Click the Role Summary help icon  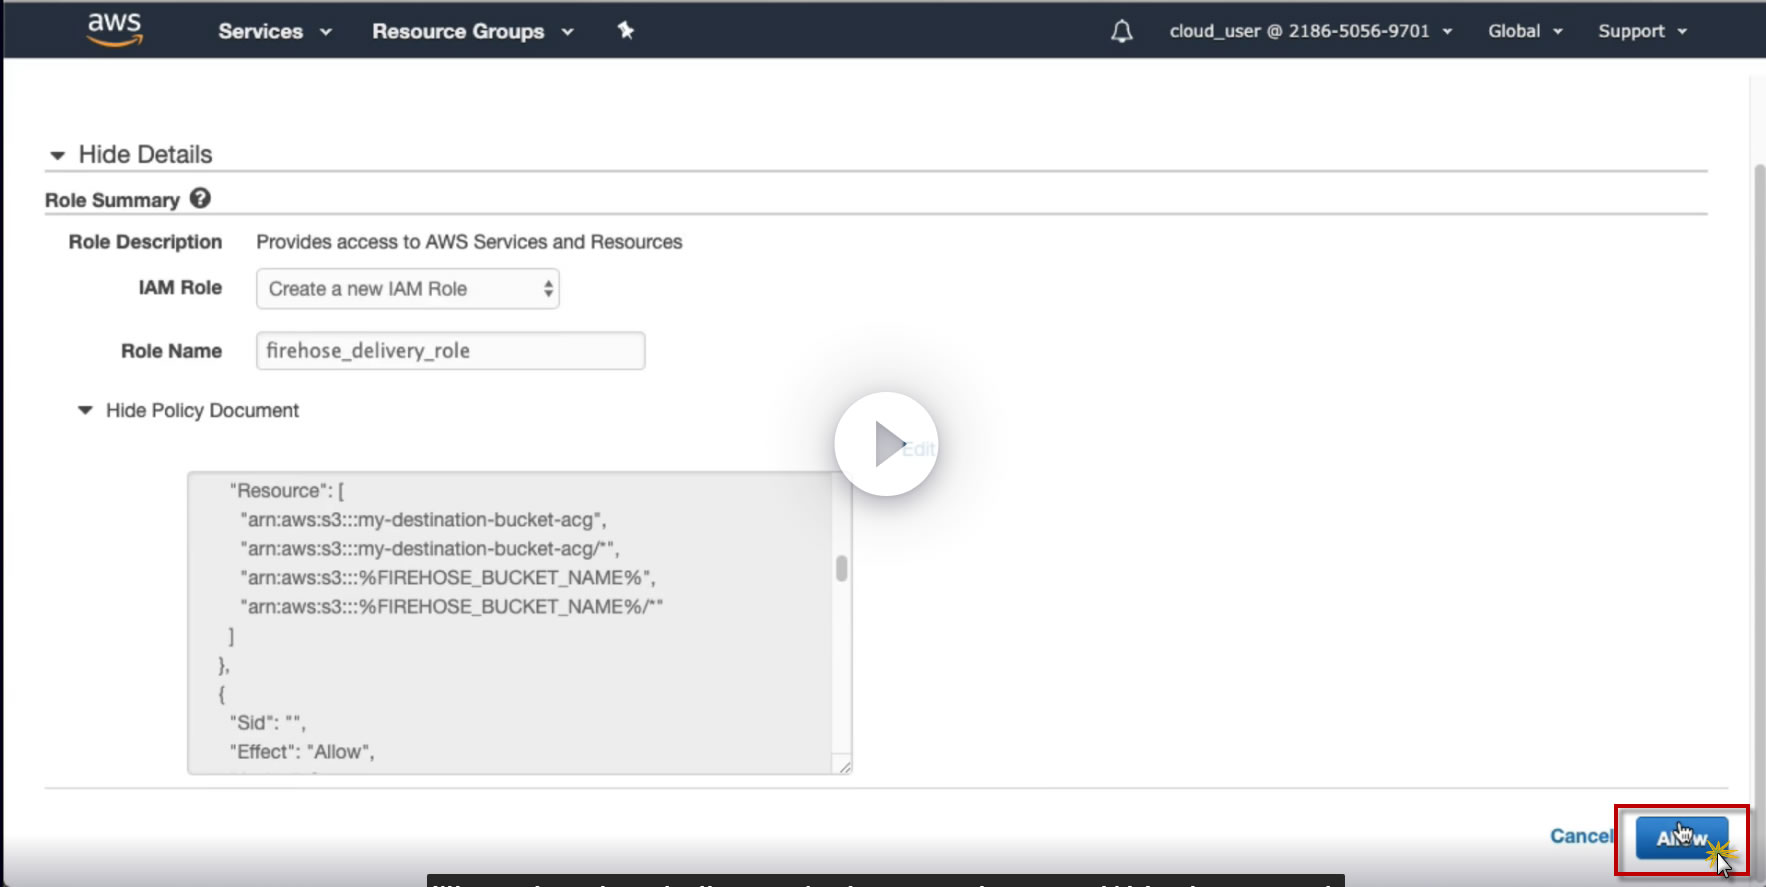(200, 198)
